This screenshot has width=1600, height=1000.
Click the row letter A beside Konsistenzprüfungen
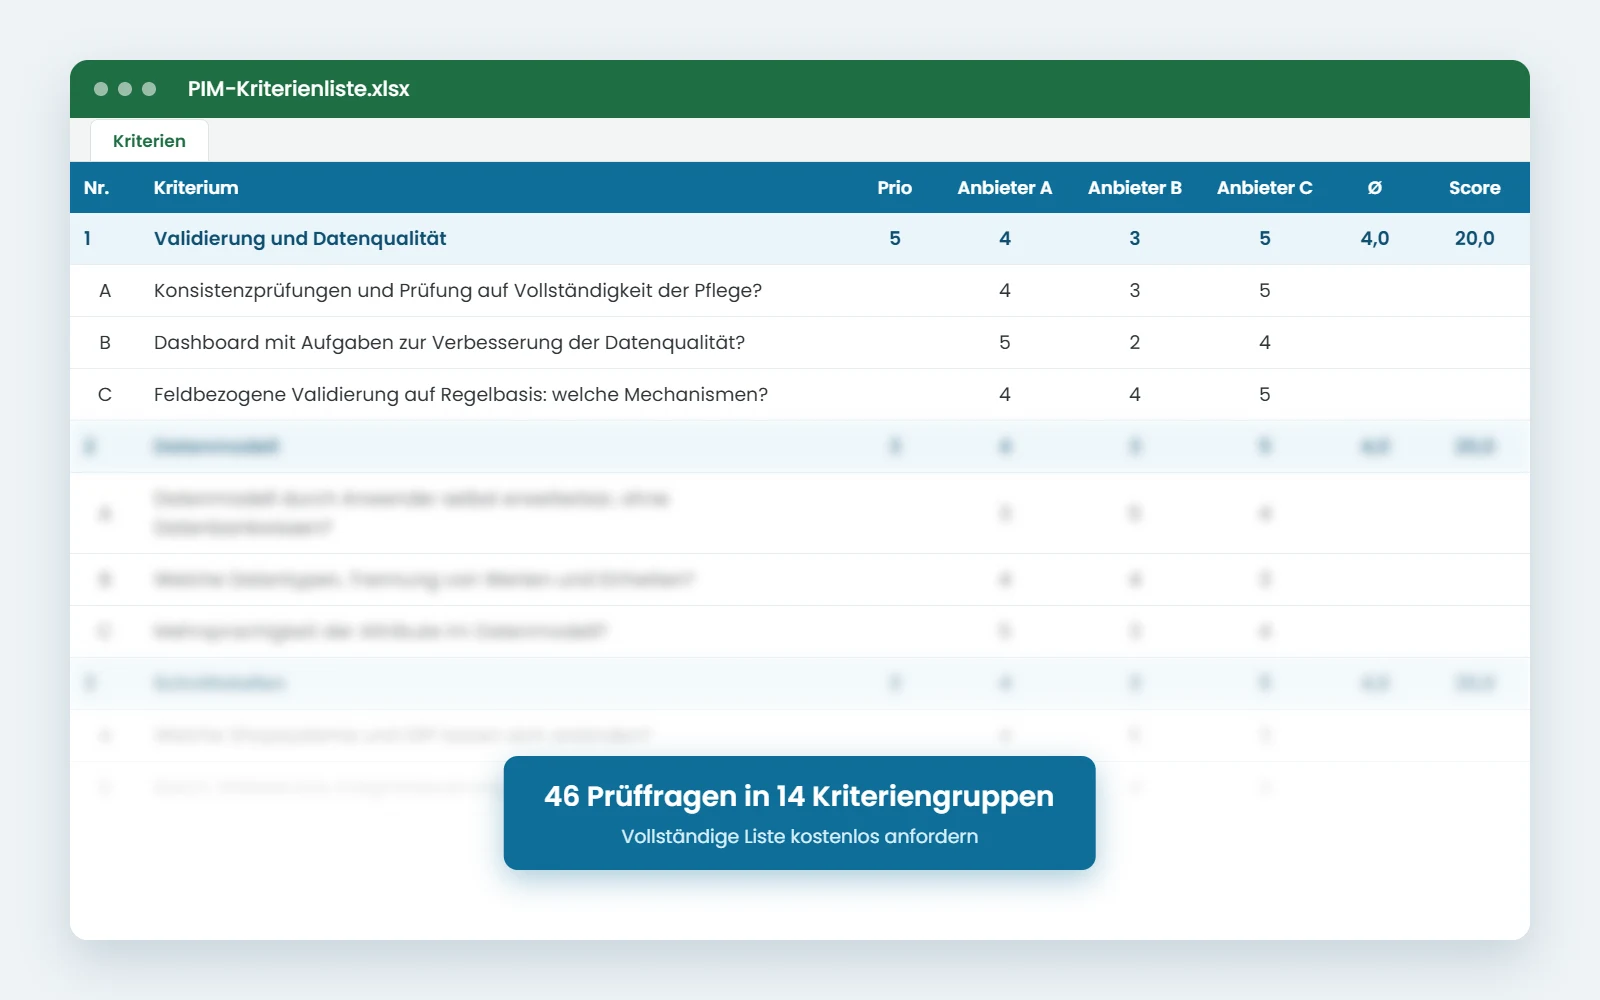point(105,291)
